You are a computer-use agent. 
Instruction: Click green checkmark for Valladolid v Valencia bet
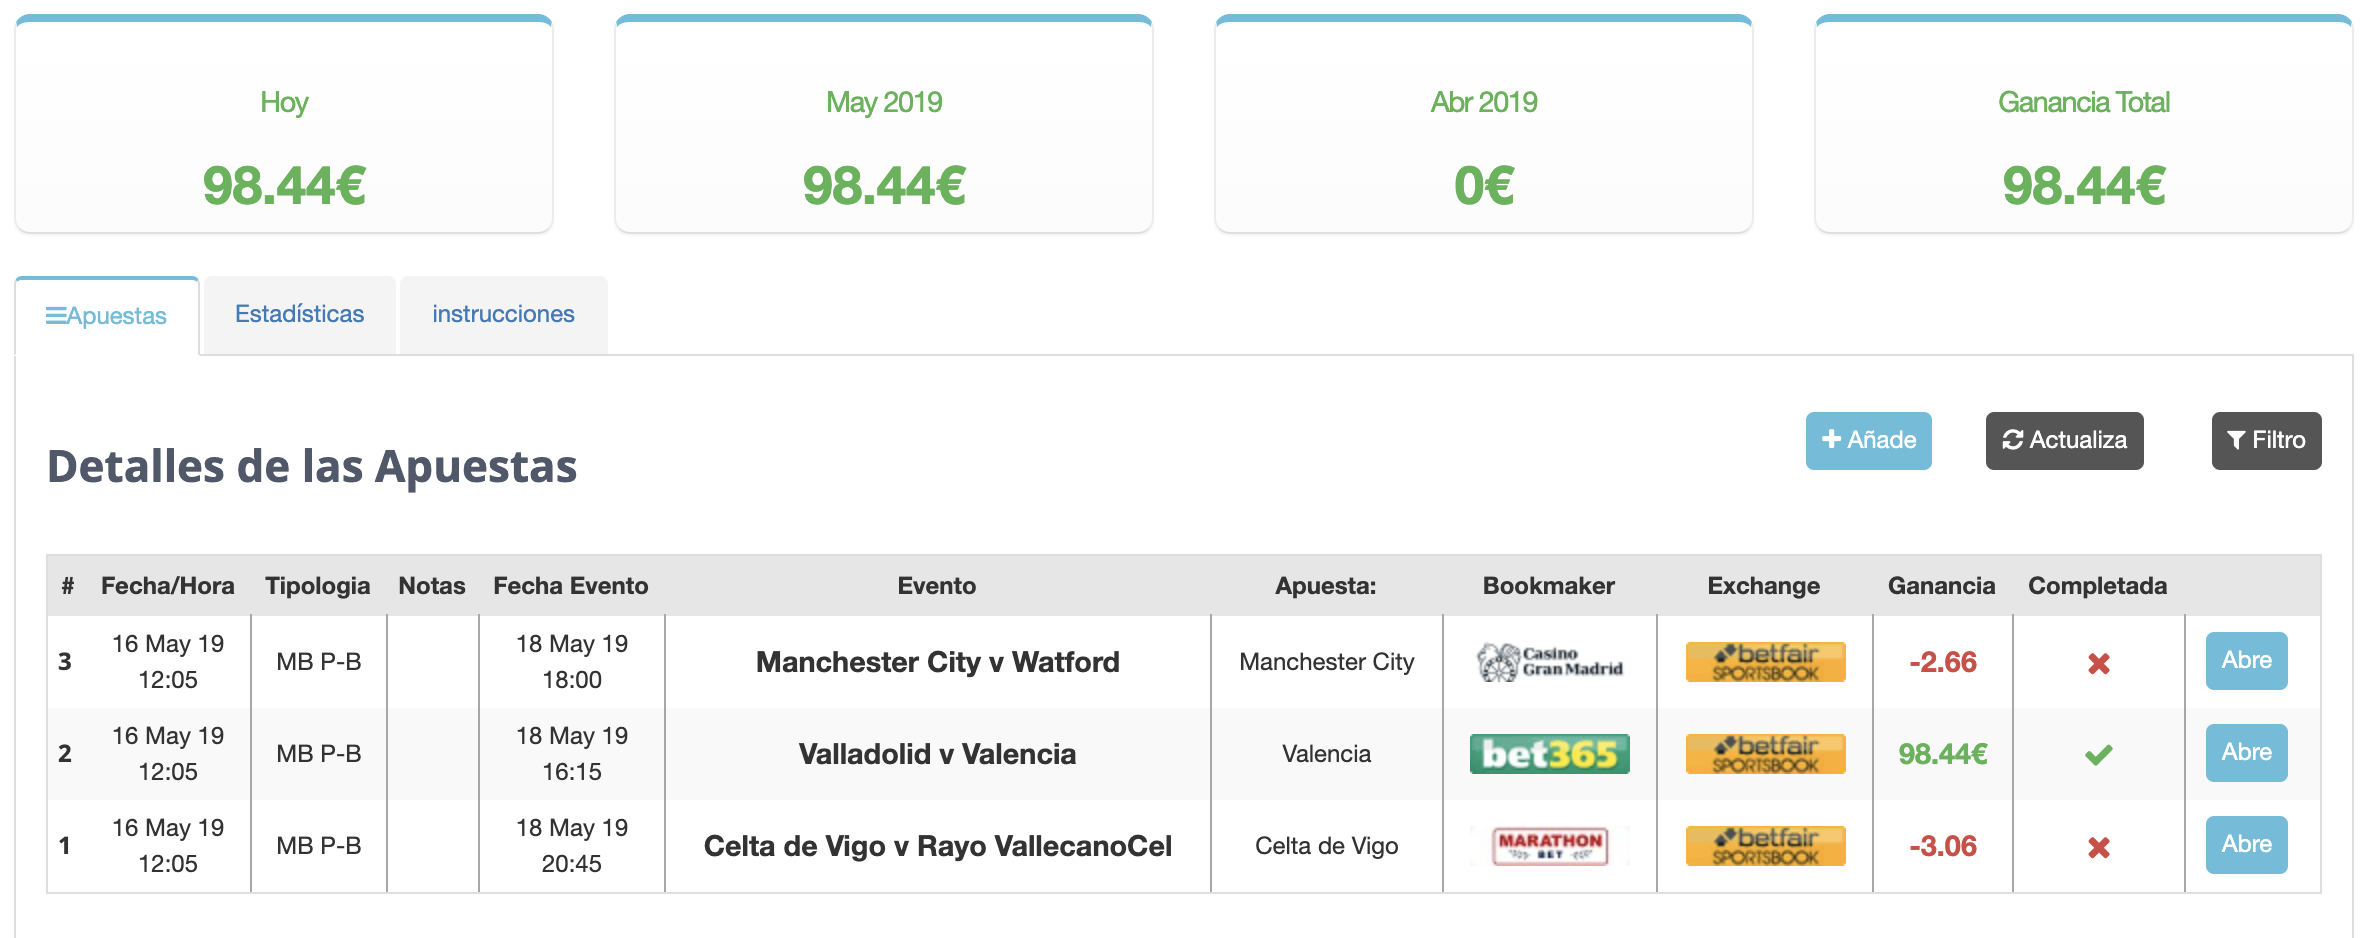click(2098, 755)
